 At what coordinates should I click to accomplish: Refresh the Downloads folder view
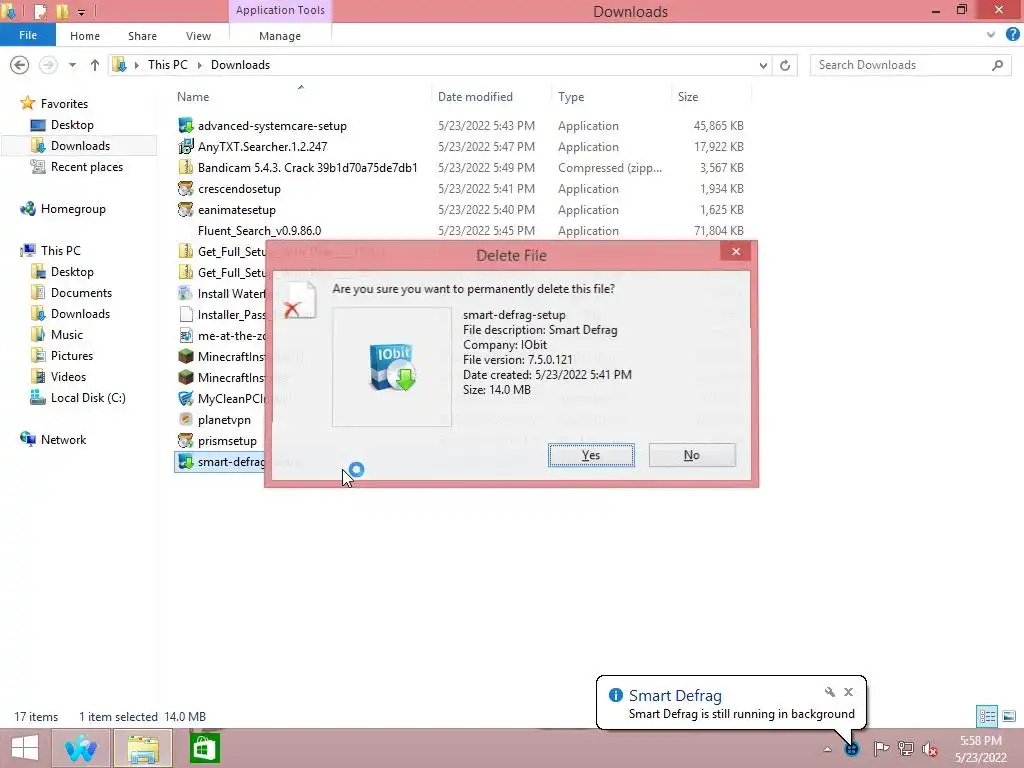pyautogui.click(x=785, y=65)
